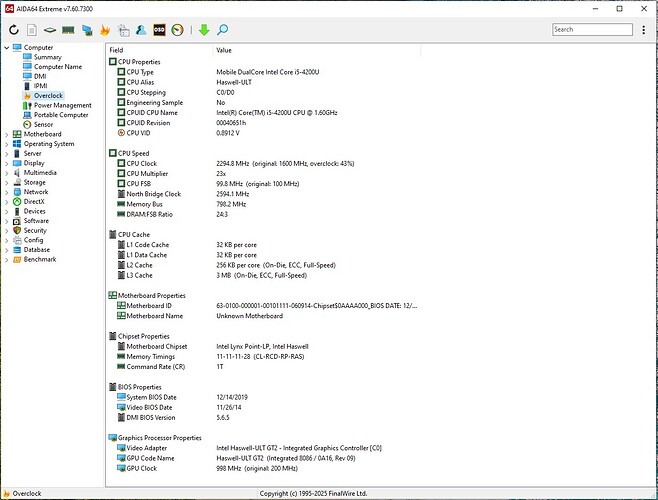Expand the Storage tree node

click(6, 183)
